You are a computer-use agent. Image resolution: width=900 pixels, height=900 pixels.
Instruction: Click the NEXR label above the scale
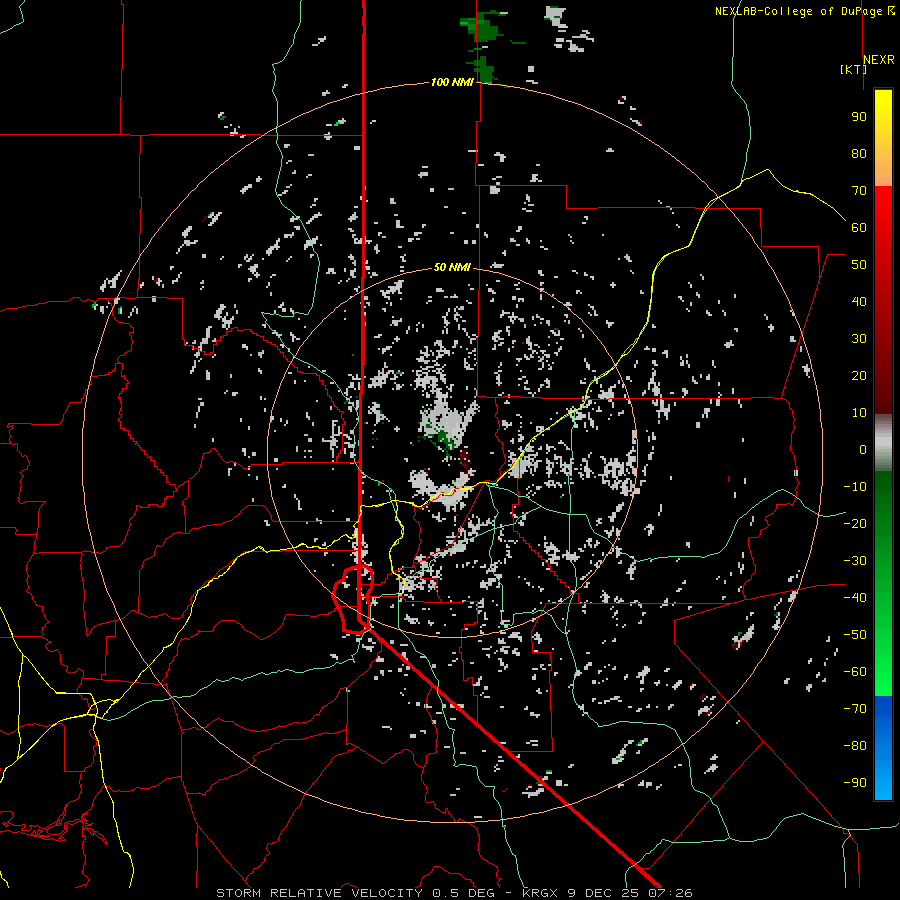[879, 60]
